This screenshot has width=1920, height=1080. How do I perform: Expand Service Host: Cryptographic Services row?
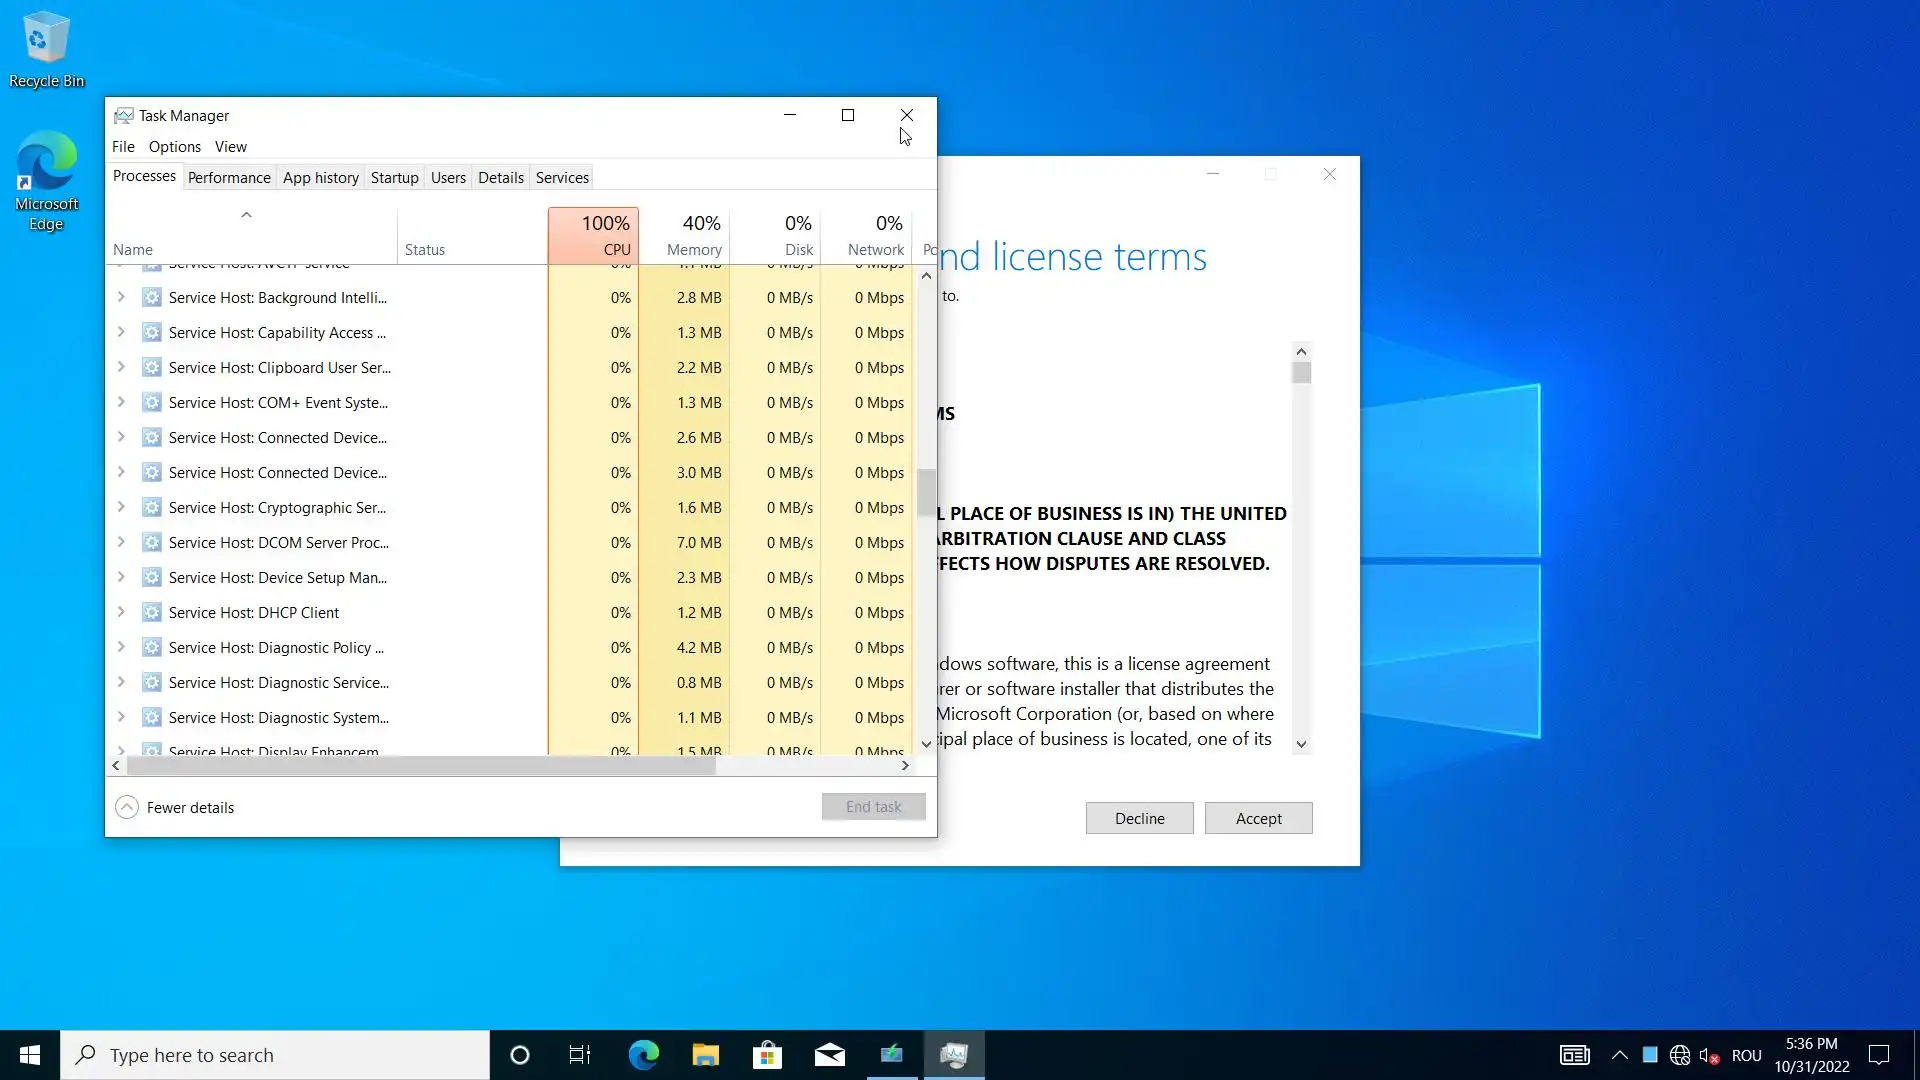pos(121,507)
